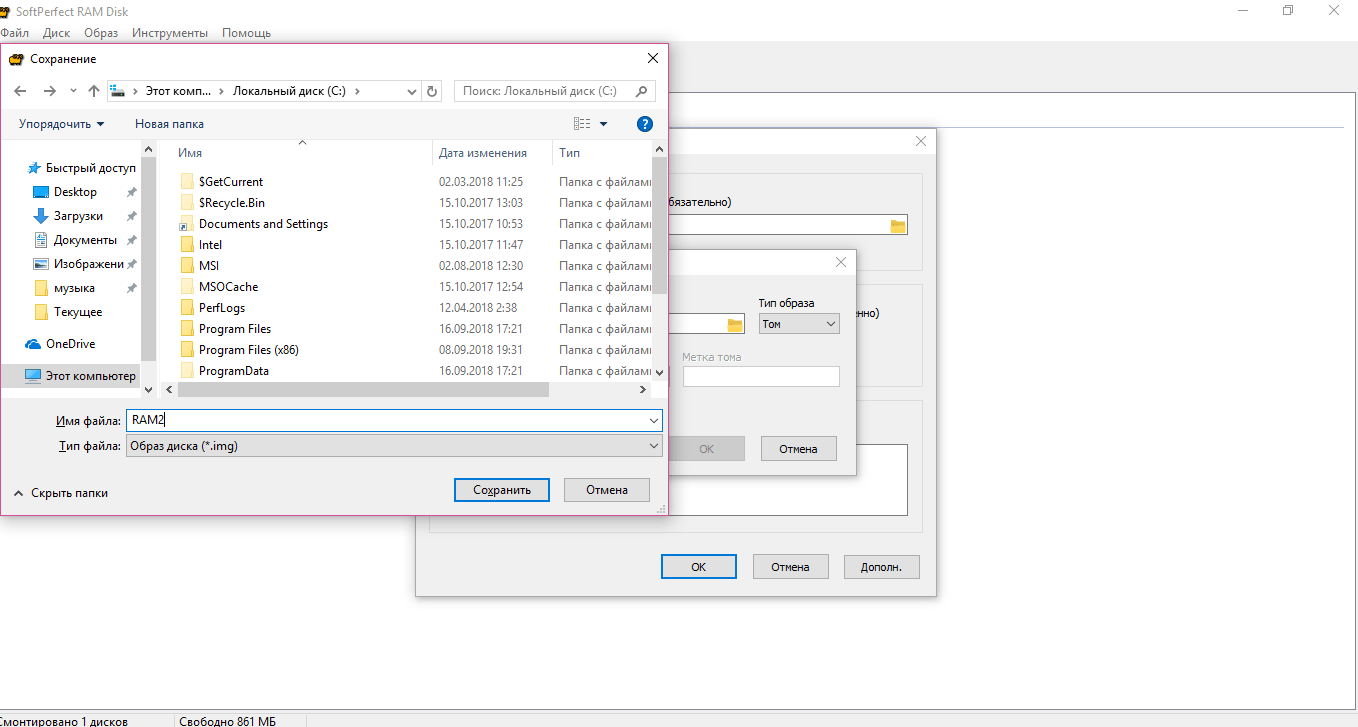Select the Intel folder
This screenshot has height=727, width=1358.
[x=210, y=245]
